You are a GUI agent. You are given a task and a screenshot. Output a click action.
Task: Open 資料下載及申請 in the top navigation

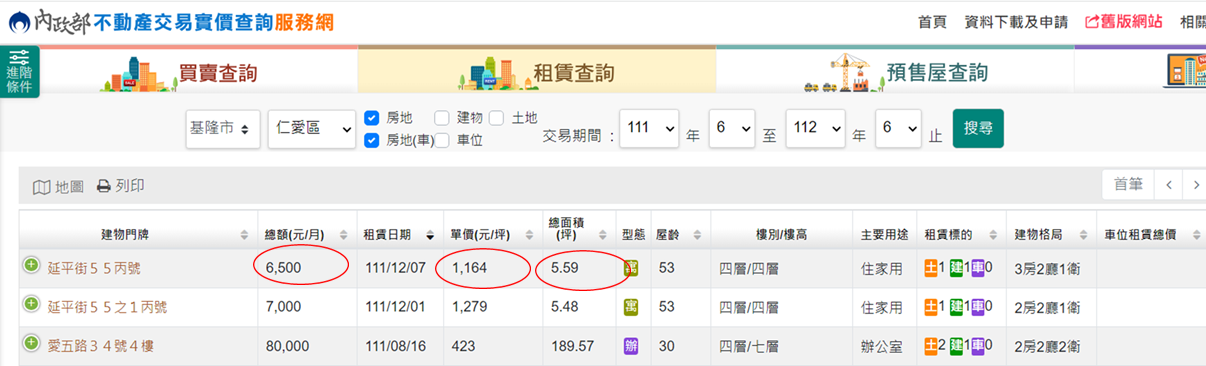1016,21
